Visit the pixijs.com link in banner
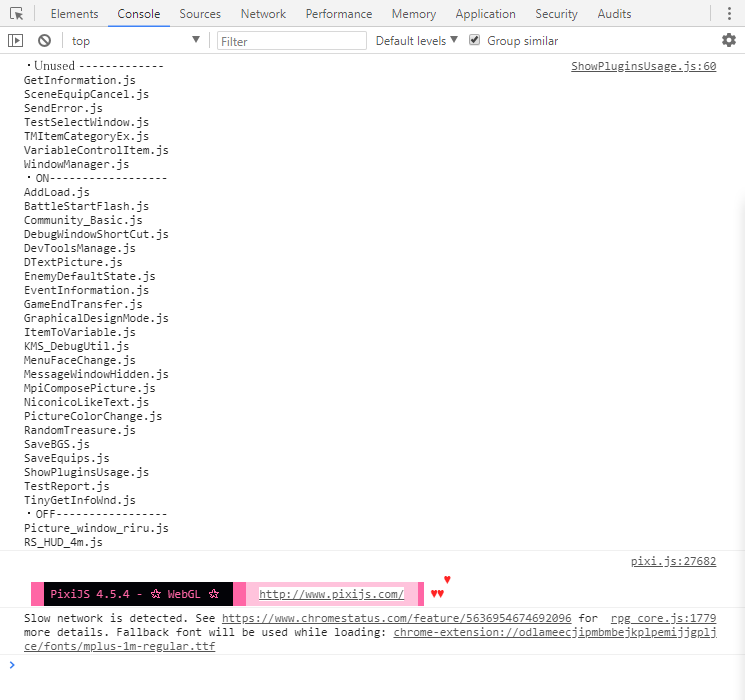This screenshot has height=700, width=745. (x=331, y=594)
